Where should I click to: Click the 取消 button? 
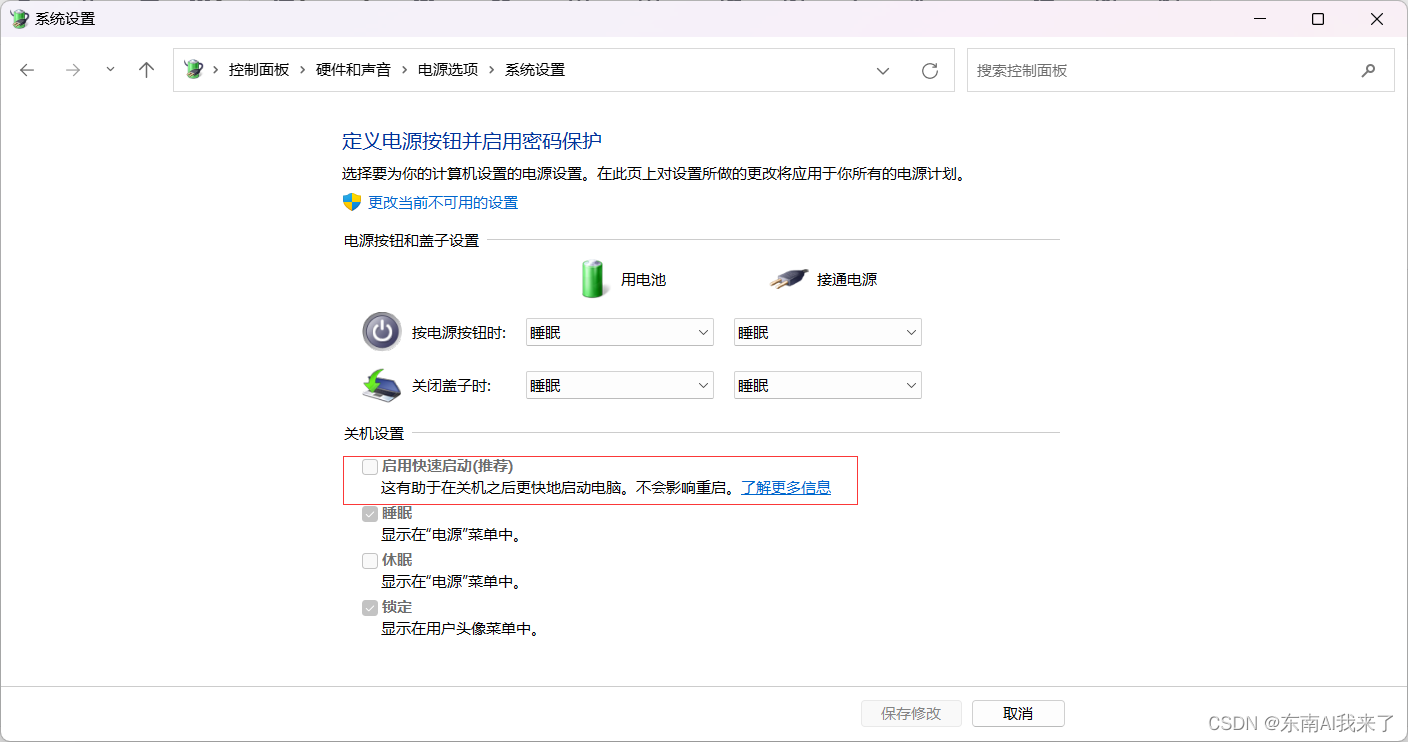pos(1018,714)
